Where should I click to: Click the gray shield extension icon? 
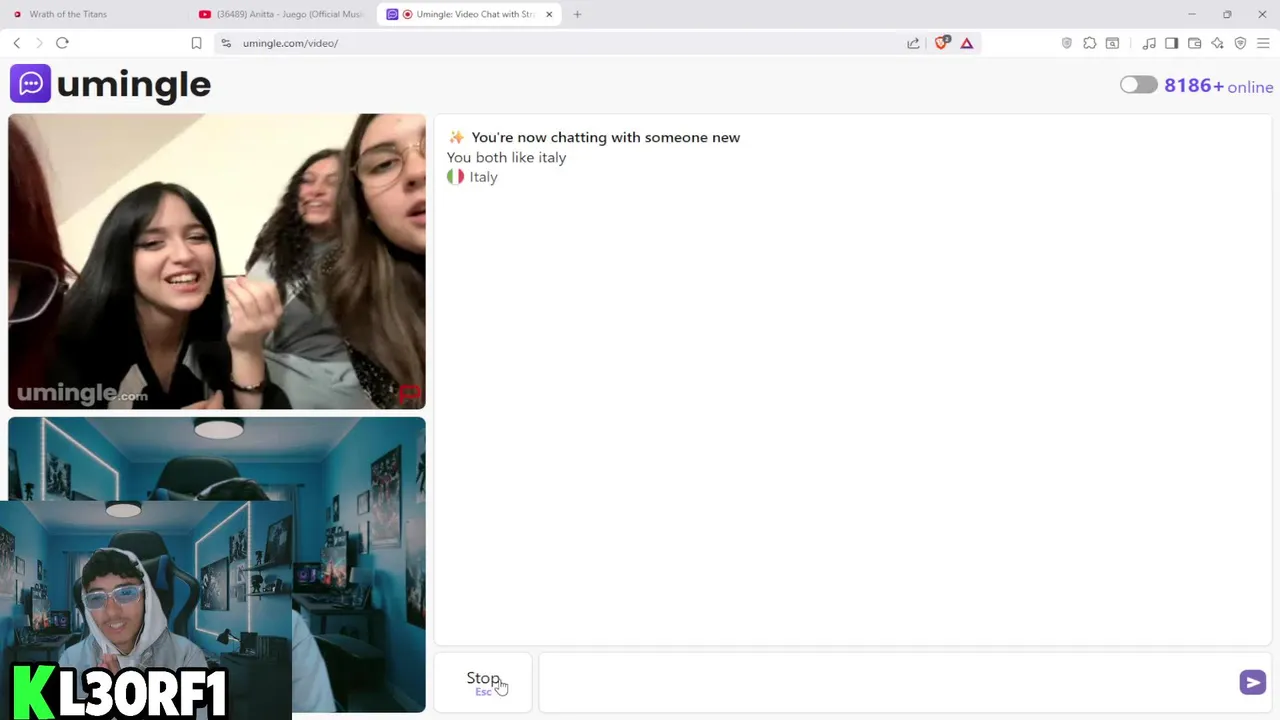click(x=1066, y=43)
